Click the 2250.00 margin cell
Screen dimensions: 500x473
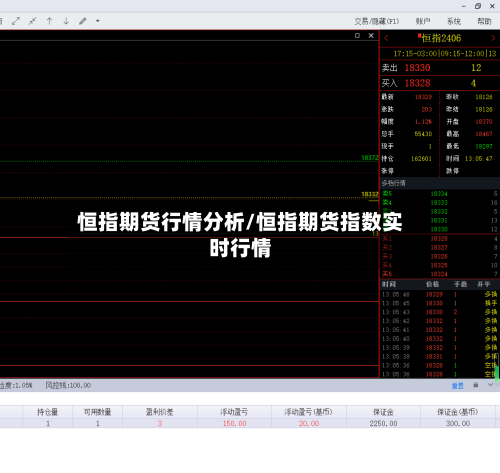383,423
